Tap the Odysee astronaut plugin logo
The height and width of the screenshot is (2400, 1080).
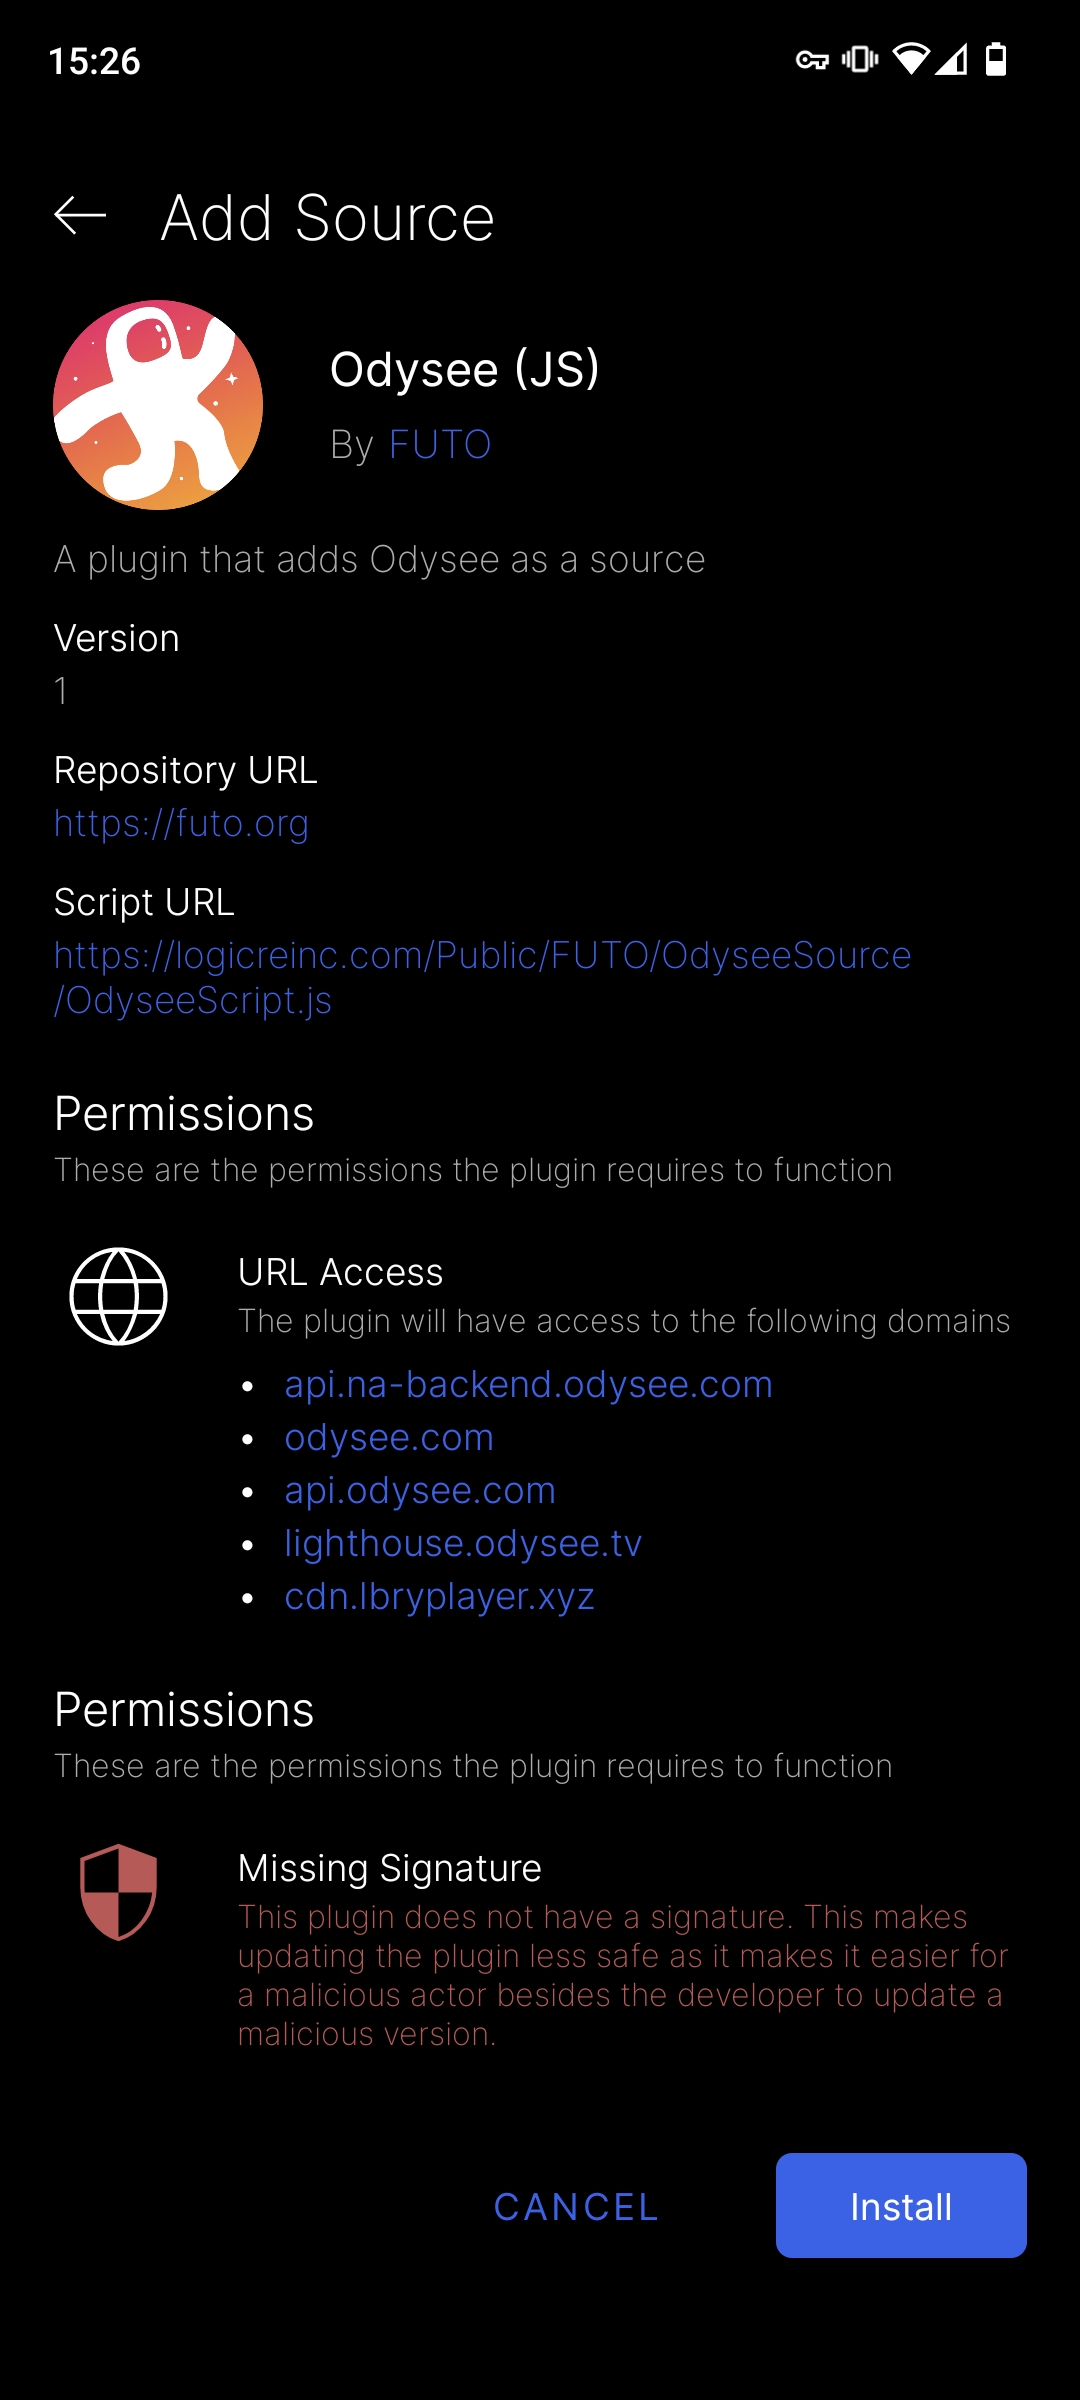[158, 405]
